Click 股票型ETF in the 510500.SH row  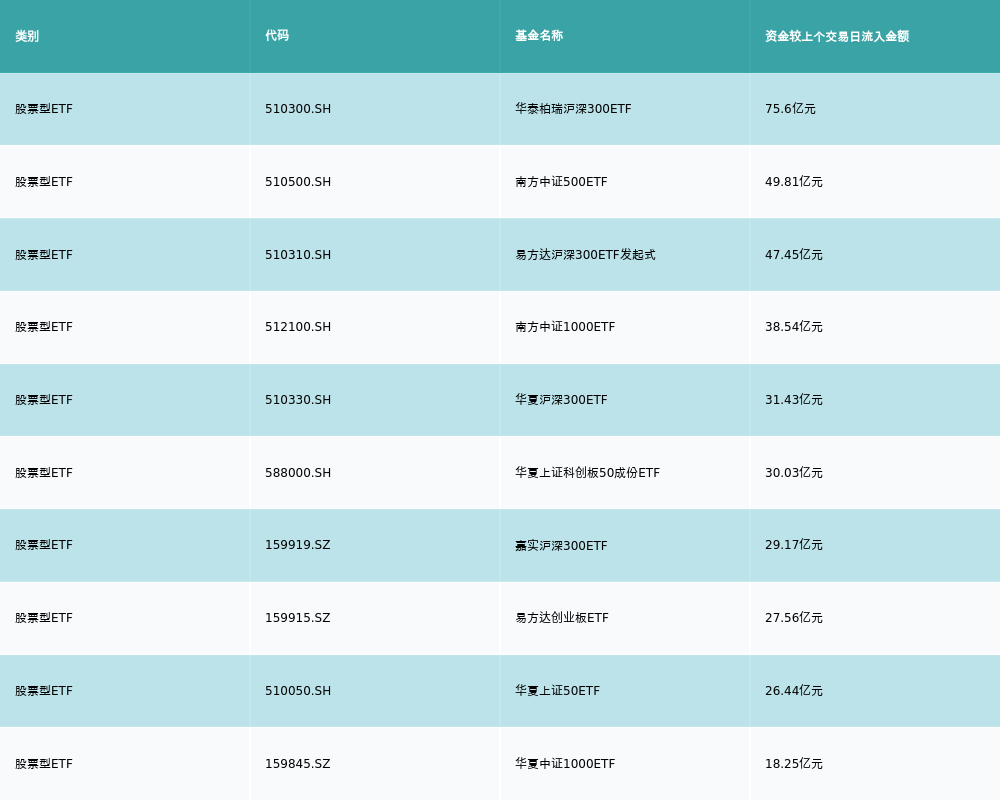[x=44, y=182]
